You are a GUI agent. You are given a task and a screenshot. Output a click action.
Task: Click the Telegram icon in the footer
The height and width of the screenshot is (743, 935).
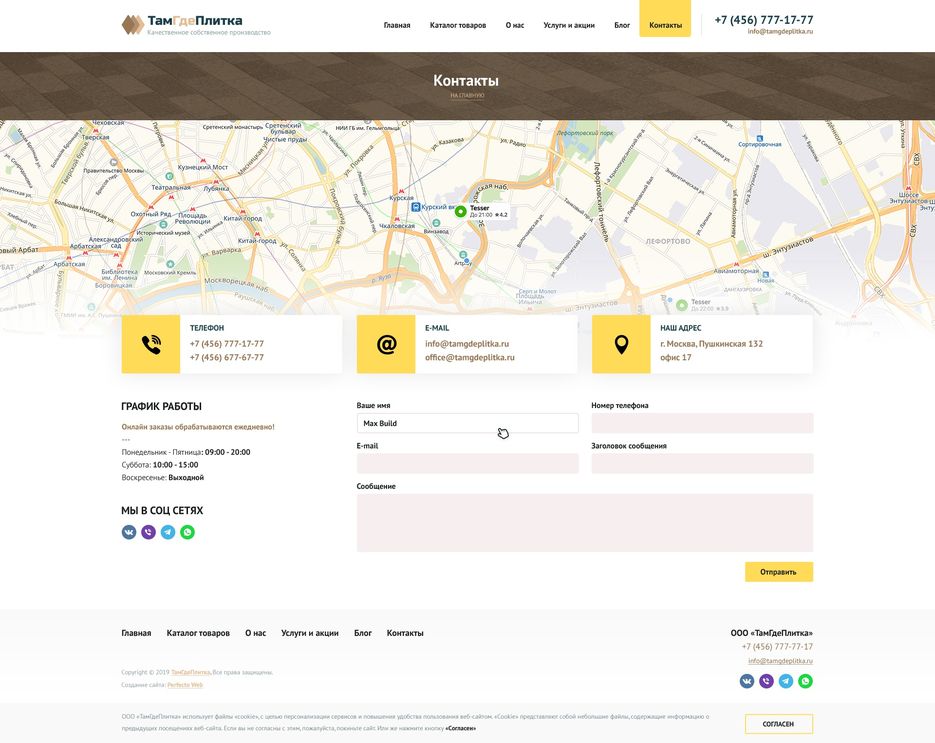[786, 681]
